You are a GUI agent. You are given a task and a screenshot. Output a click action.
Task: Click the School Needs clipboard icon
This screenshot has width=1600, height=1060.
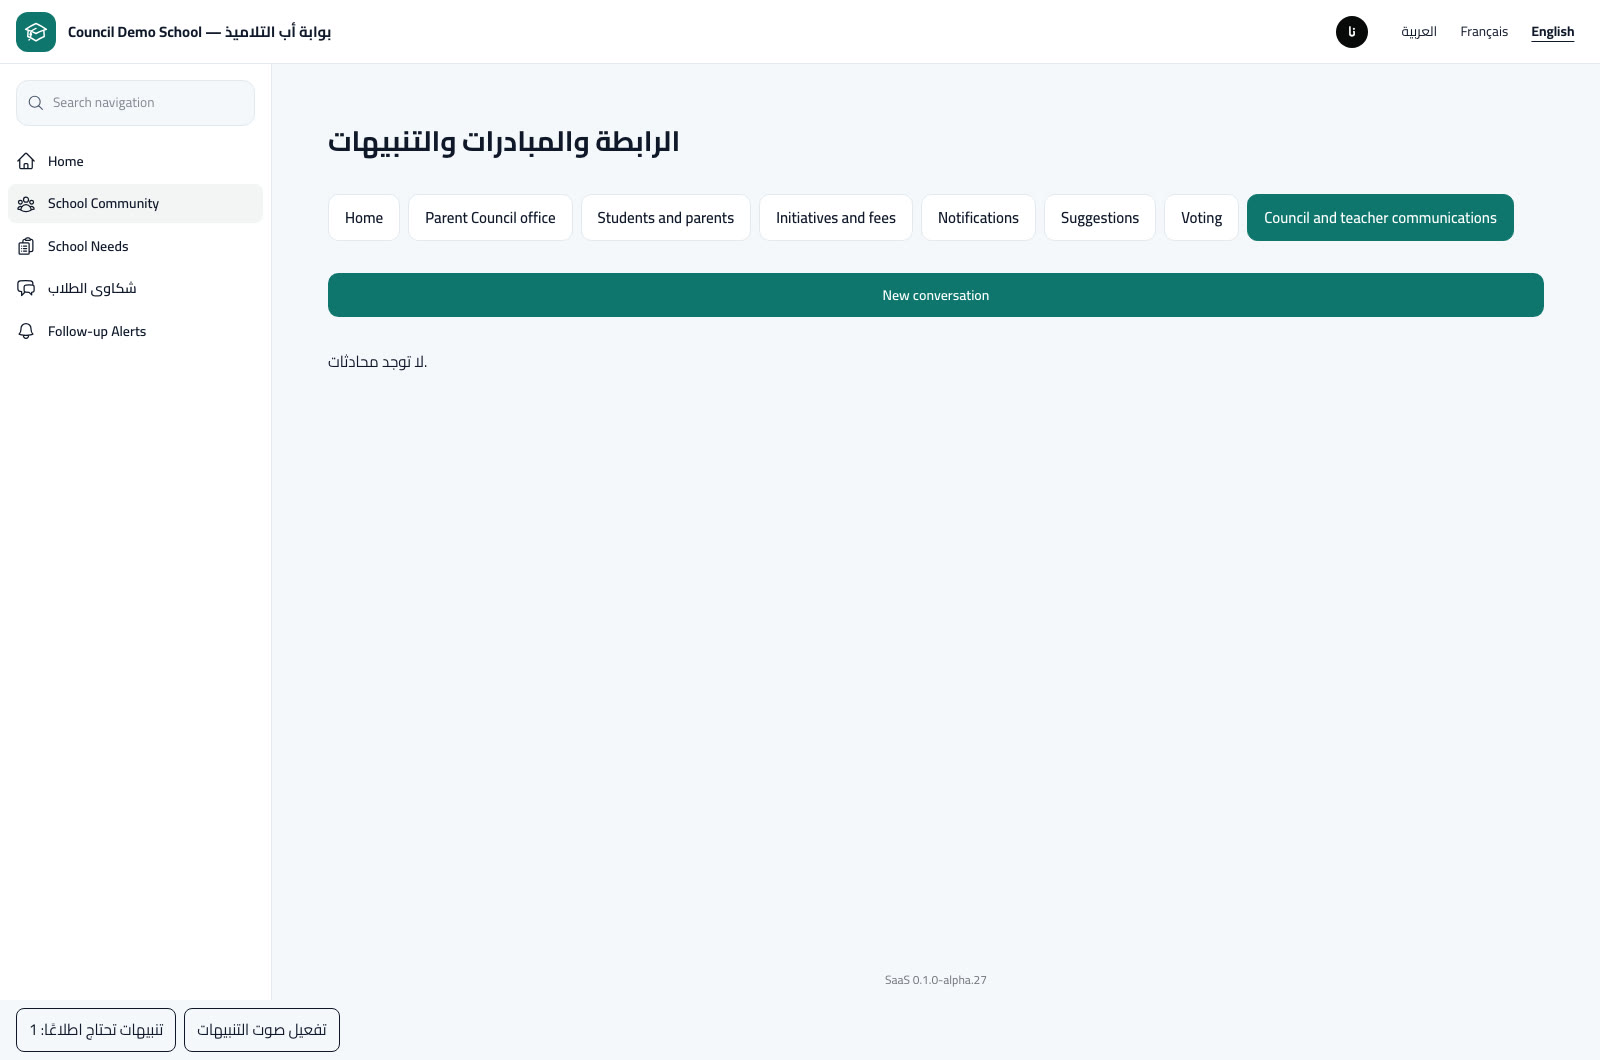coord(27,246)
